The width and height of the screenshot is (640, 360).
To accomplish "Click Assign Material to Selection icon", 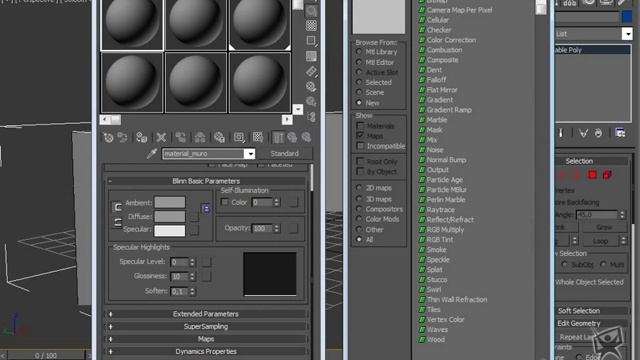I will point(142,138).
